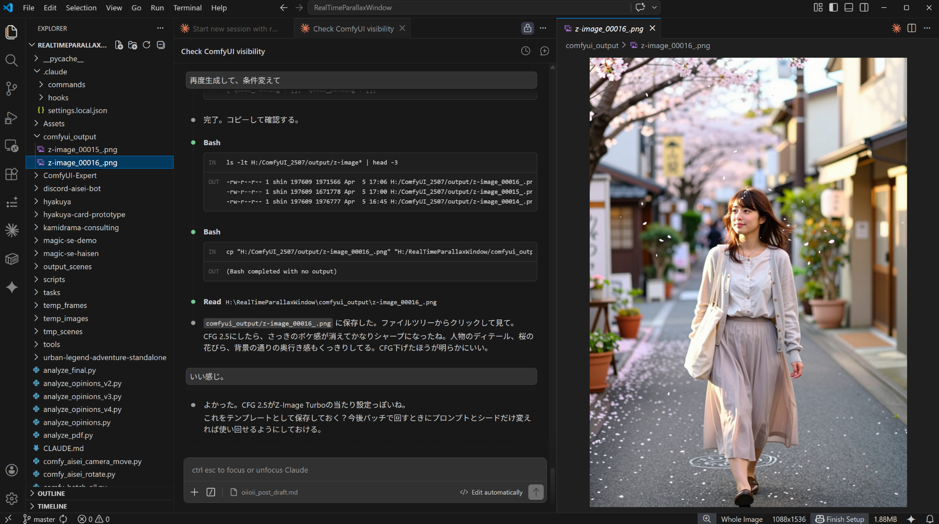Toggle the primary side bar layout

pos(833,8)
